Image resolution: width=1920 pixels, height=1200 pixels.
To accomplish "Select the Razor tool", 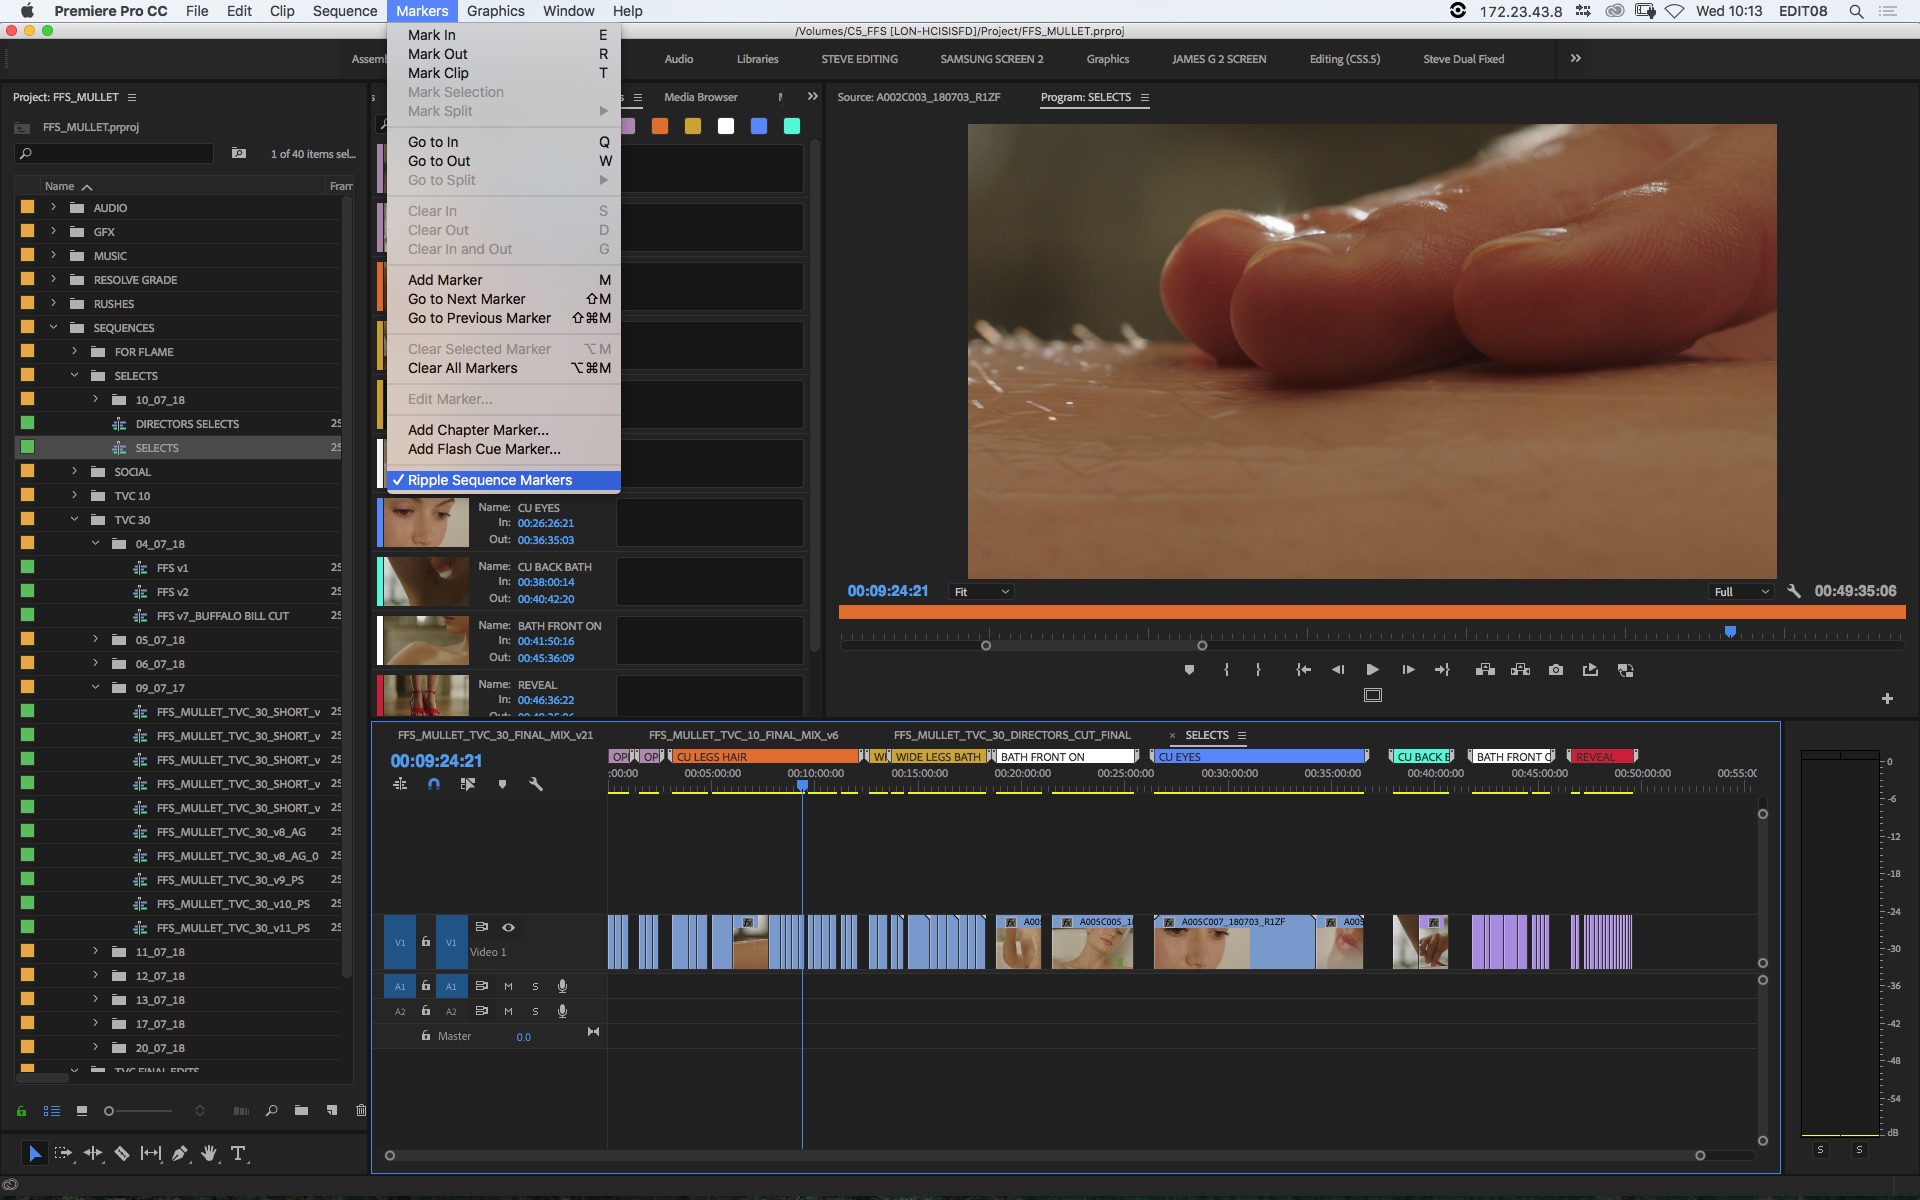I will pos(122,1153).
